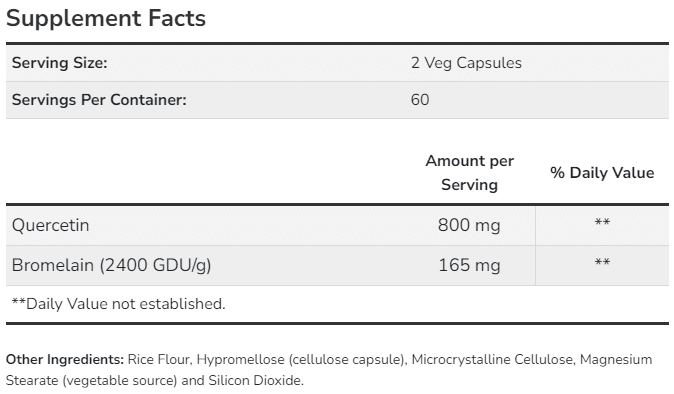Click the Daily Value not established footnote

(x=118, y=304)
